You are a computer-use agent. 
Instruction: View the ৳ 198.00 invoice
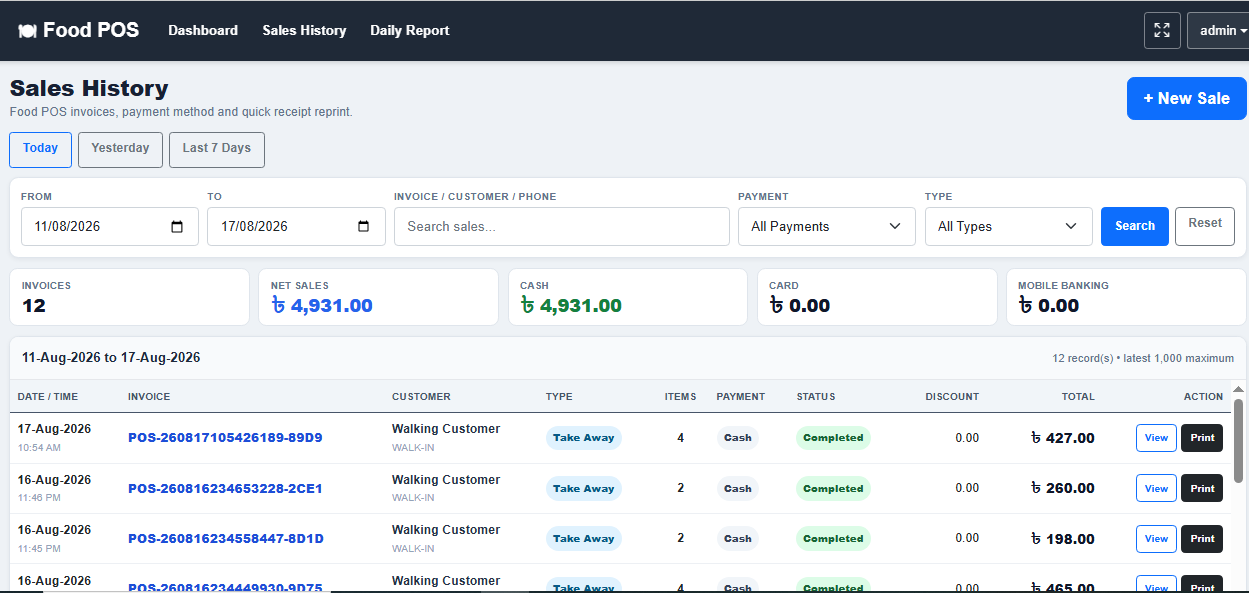1156,539
